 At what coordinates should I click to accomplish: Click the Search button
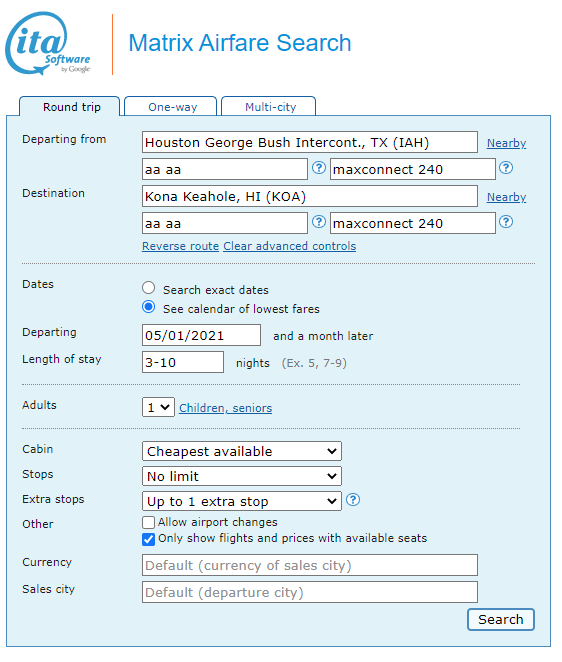[501, 619]
